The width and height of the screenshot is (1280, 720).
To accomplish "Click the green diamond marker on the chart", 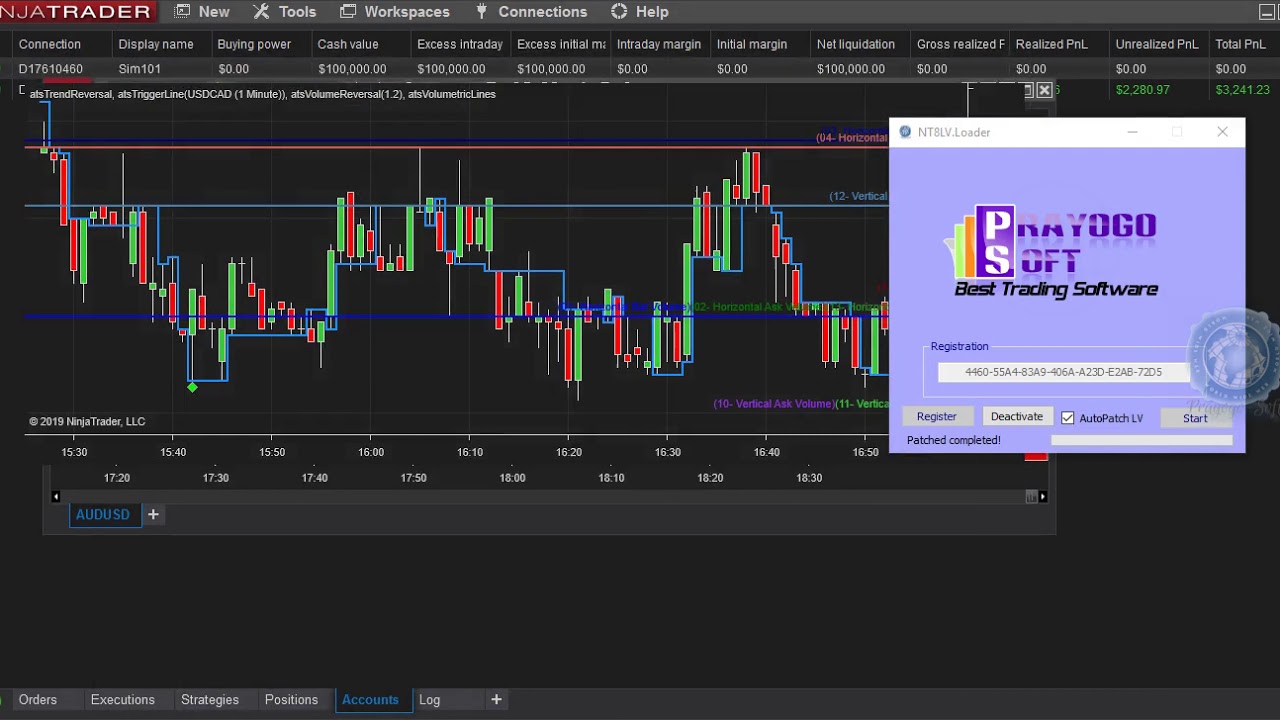I will tap(192, 387).
